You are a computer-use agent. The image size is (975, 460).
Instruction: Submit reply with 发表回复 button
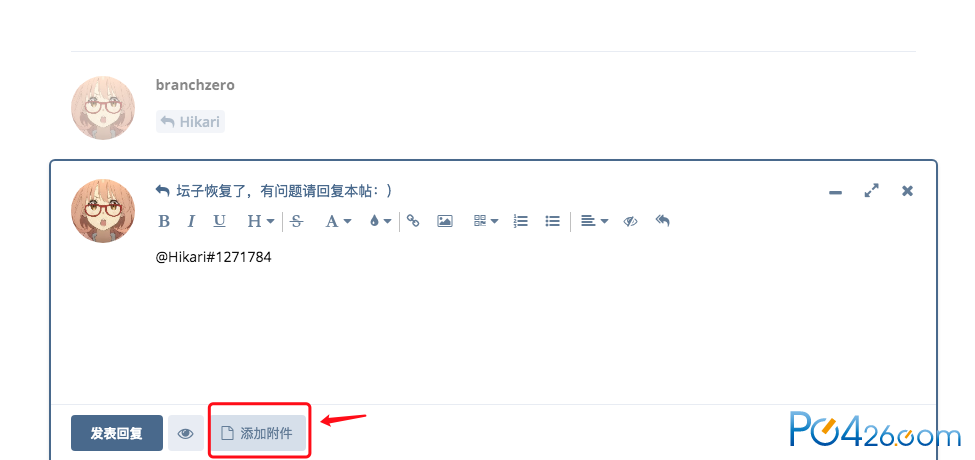click(117, 433)
